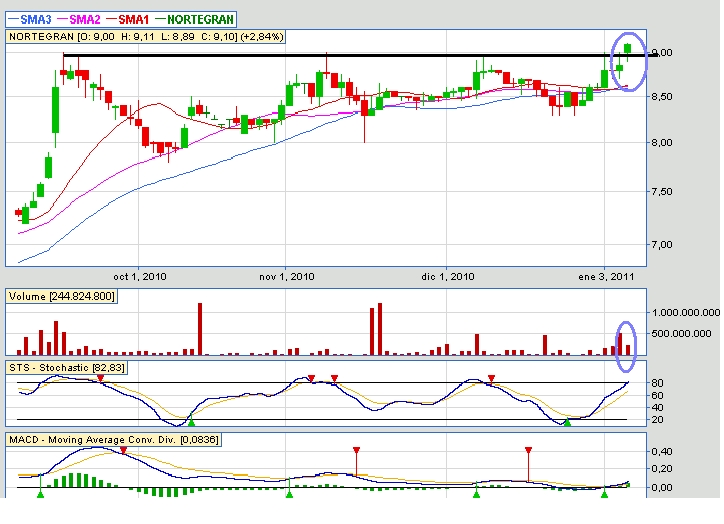Click the MACD red sell marker before oct 1
The image size is (724, 524).
coord(123,450)
